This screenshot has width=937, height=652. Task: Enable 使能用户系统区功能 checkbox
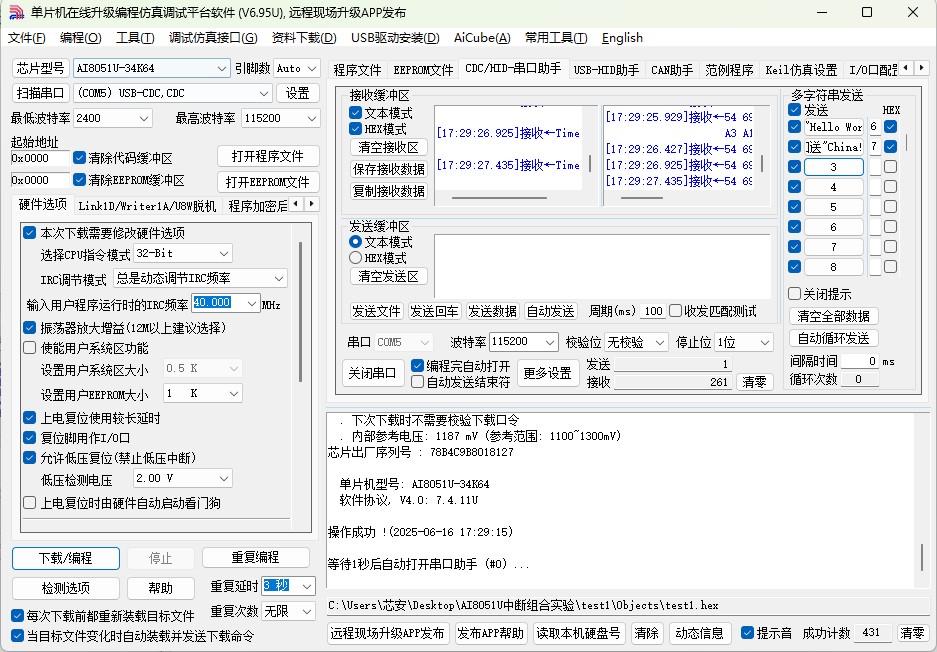(29, 348)
